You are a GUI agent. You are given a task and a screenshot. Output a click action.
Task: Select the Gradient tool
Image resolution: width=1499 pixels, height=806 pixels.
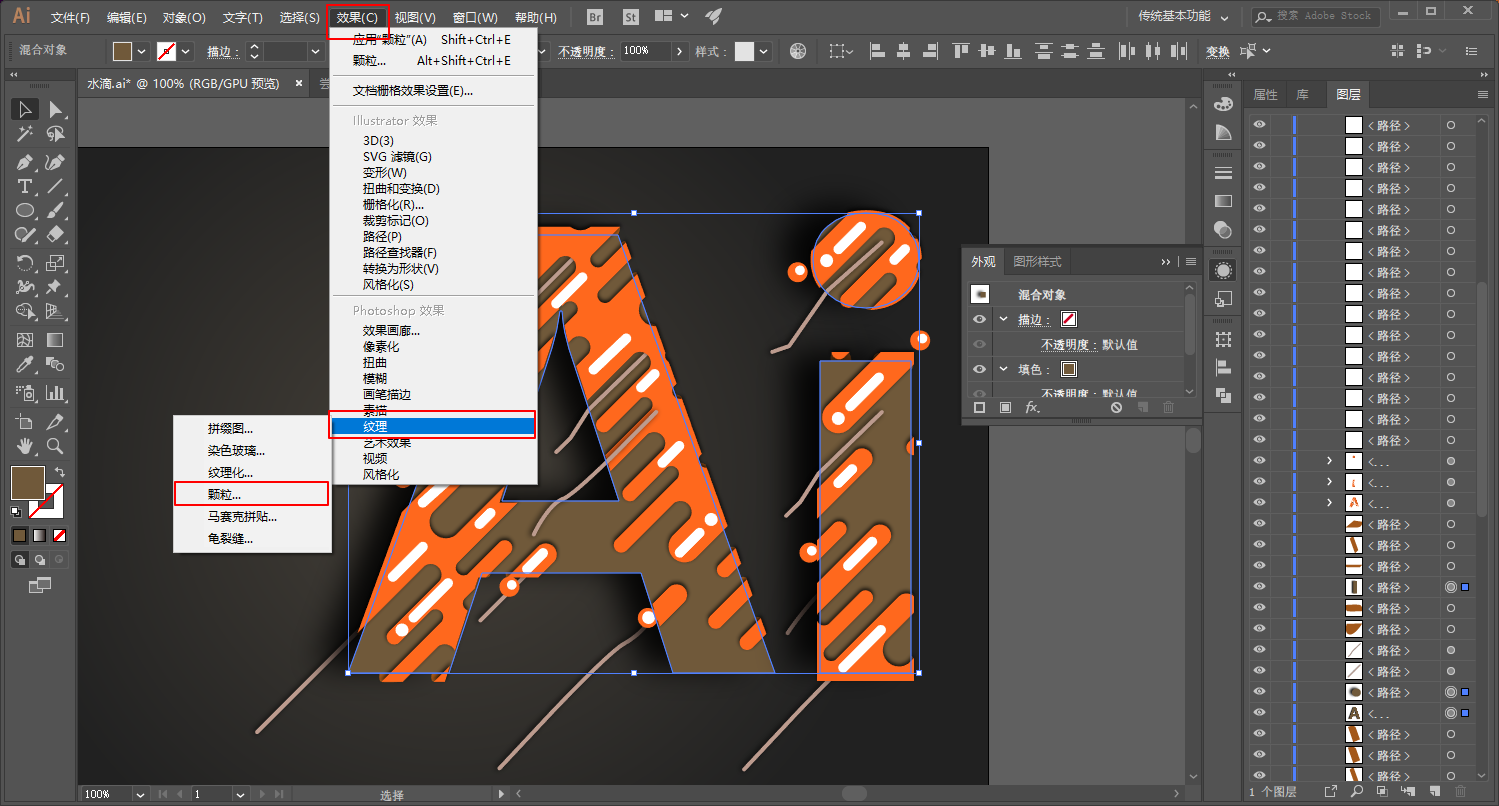(56, 341)
